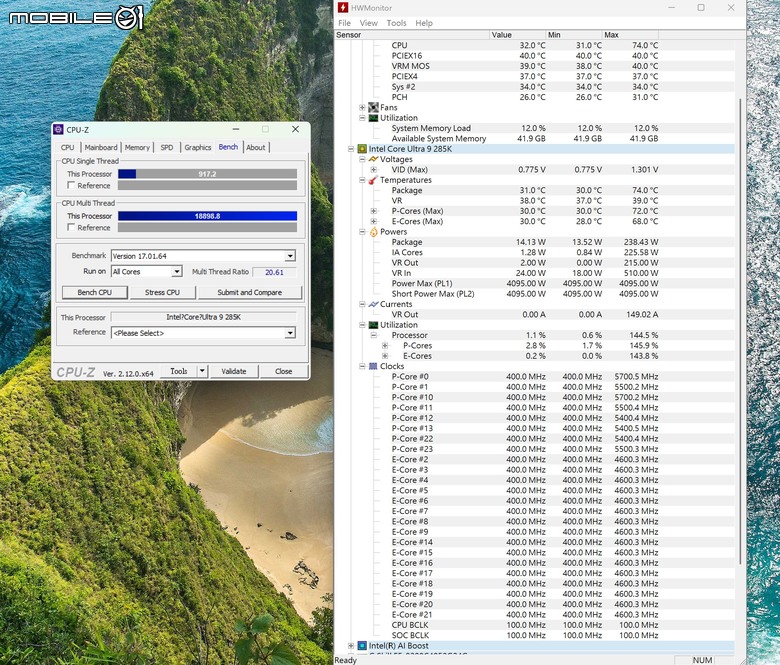Collapse the Powers section

pyautogui.click(x=362, y=232)
